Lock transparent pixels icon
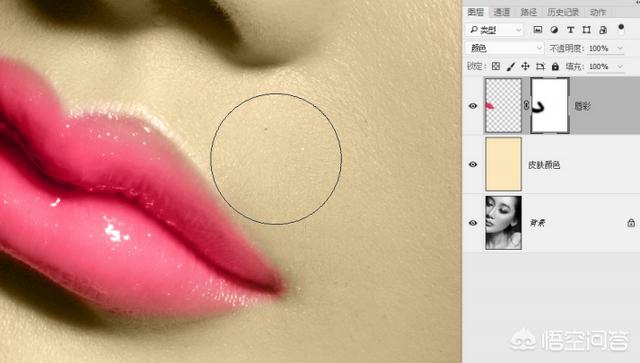640x363 pixels. point(496,66)
